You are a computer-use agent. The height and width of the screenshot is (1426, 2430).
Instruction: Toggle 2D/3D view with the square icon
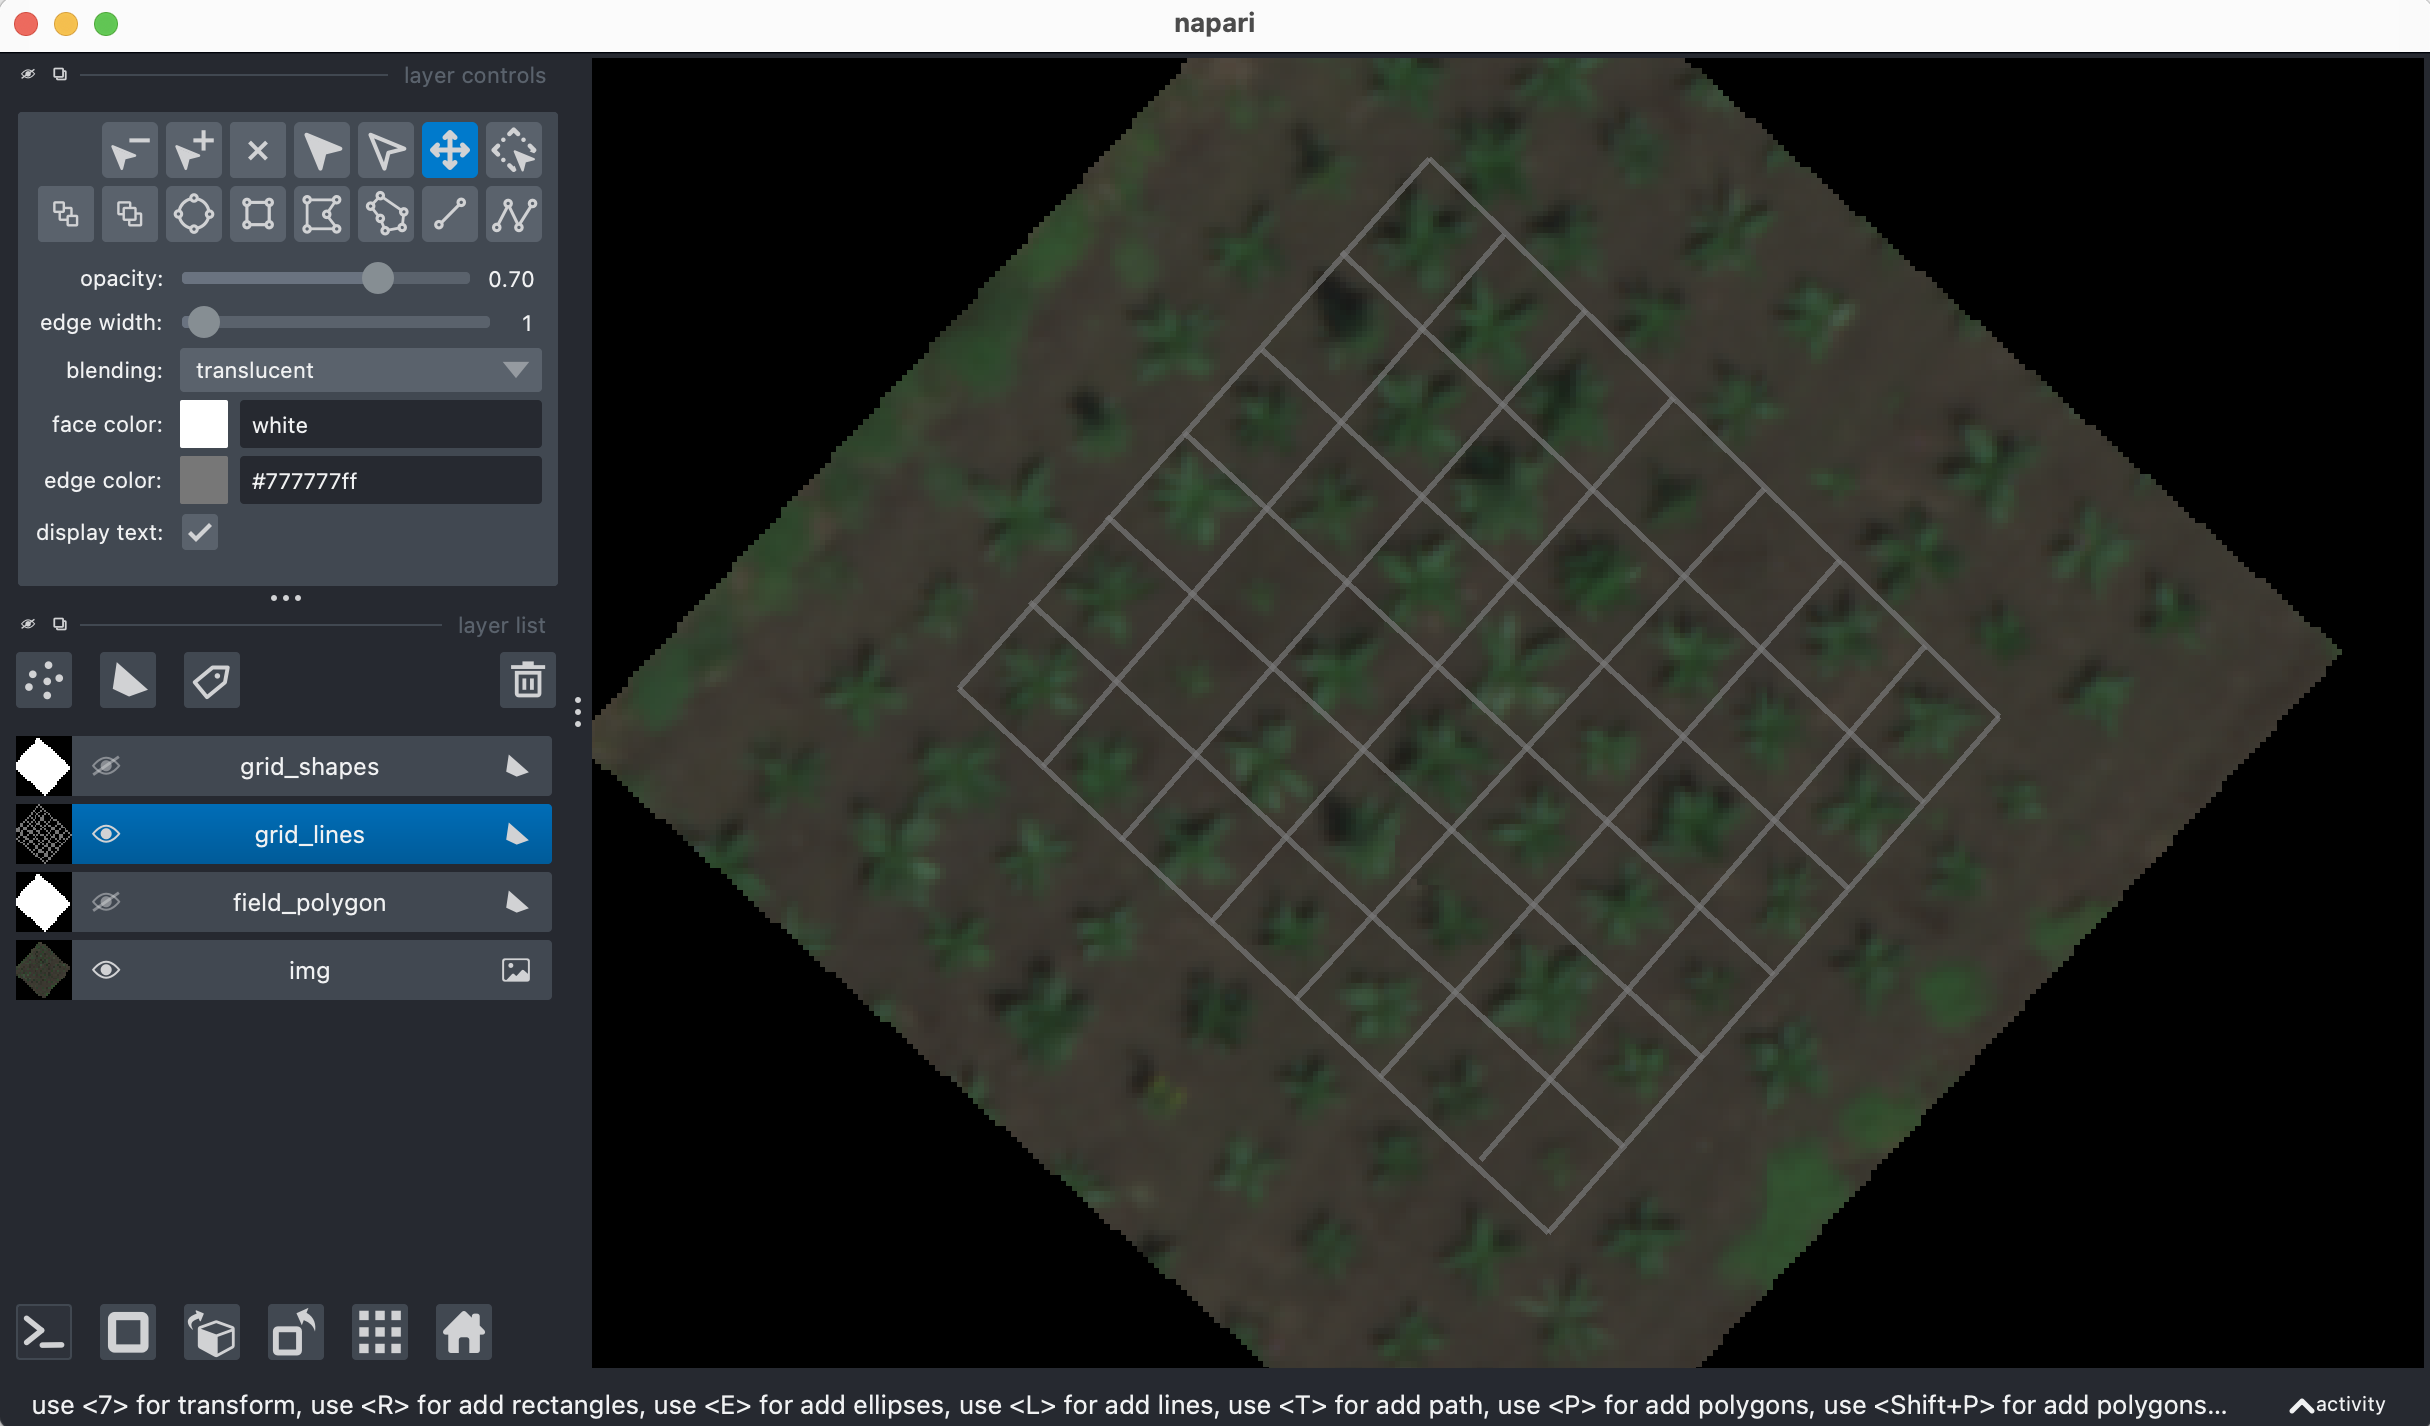tap(128, 1332)
